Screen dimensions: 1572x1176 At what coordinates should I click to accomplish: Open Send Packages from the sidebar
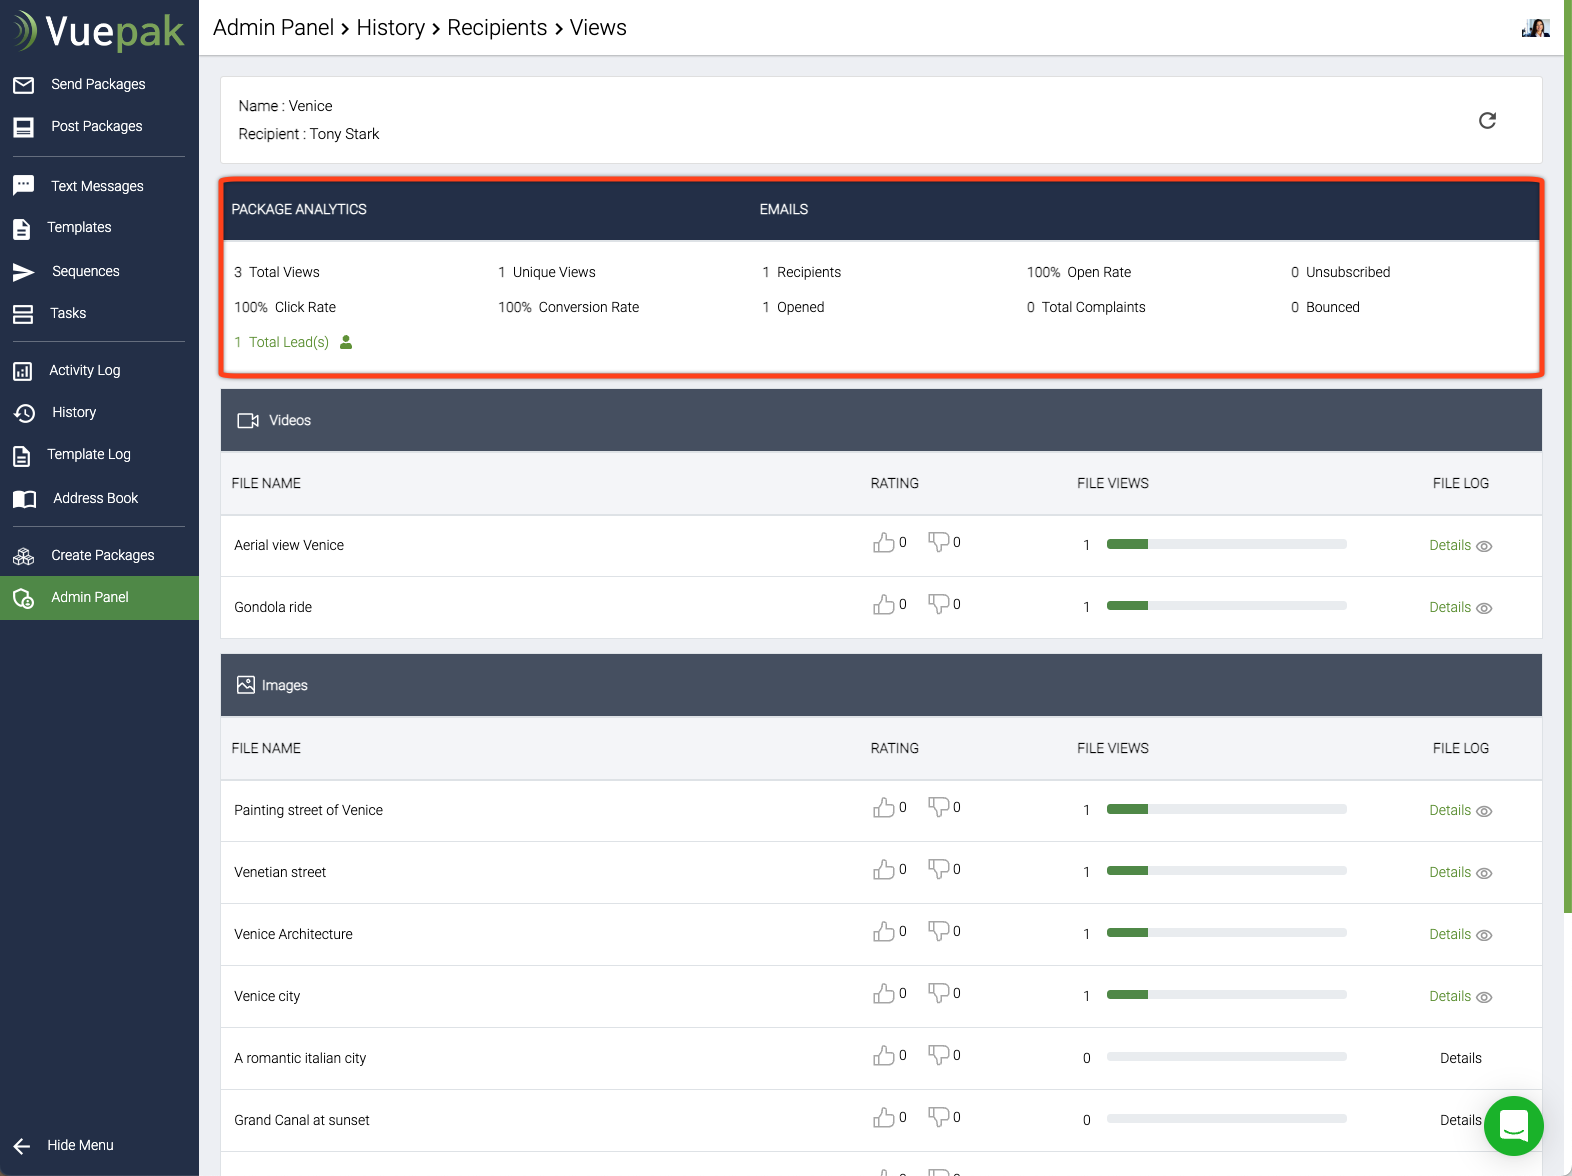(97, 84)
